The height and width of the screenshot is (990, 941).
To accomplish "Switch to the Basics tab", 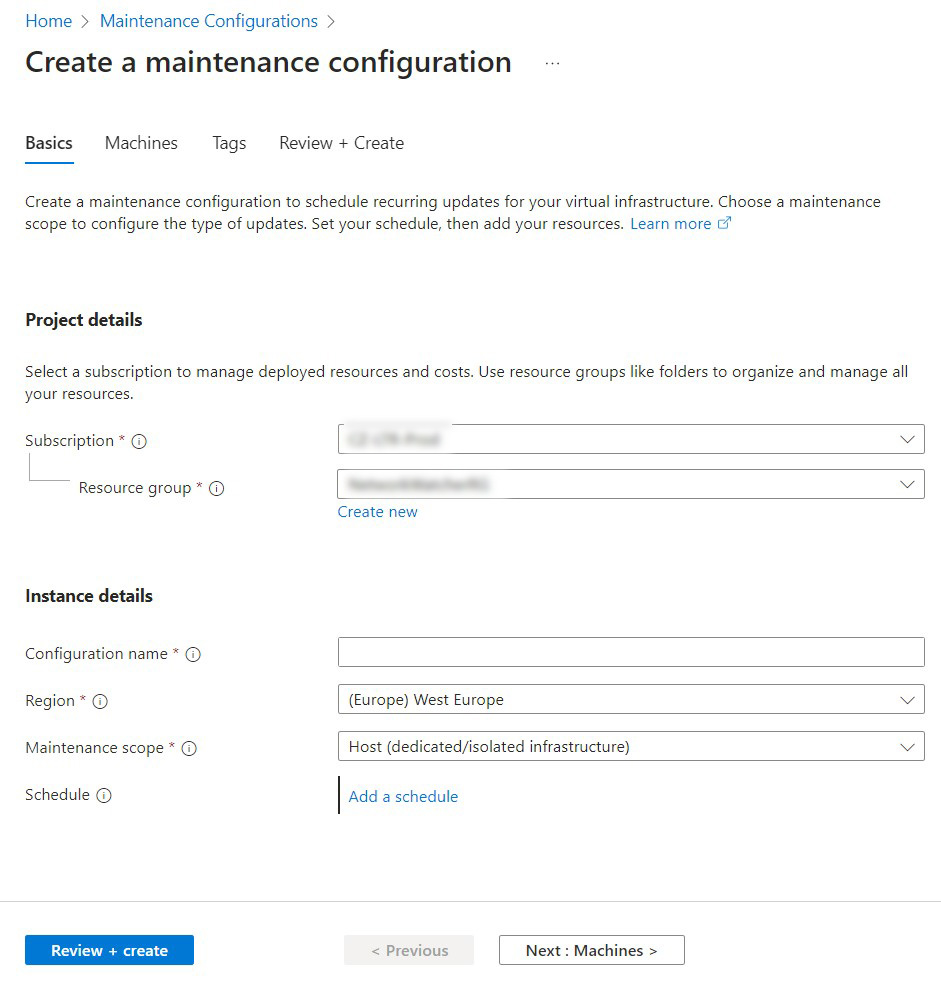I will (x=49, y=143).
